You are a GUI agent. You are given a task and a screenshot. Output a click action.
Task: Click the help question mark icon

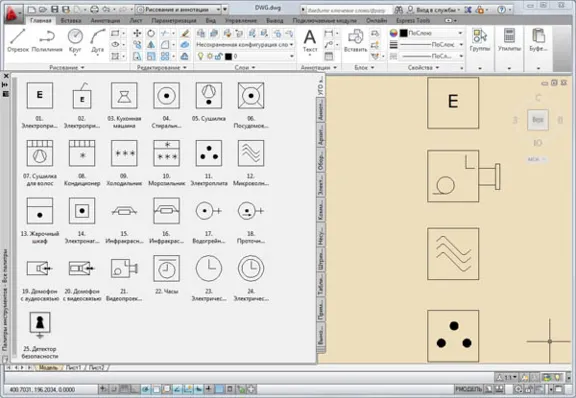click(501, 10)
